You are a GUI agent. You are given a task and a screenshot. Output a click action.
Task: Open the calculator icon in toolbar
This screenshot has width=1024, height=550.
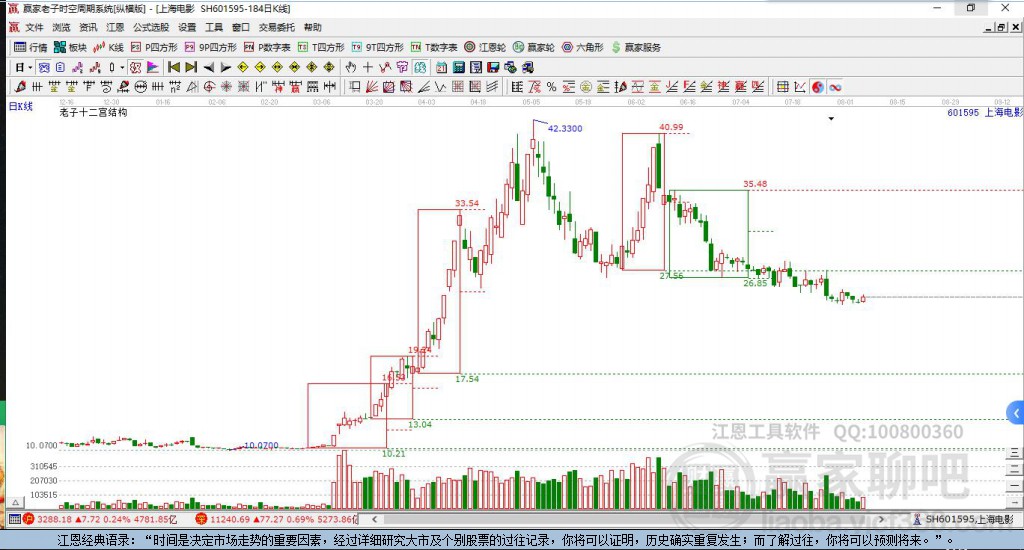(458, 67)
